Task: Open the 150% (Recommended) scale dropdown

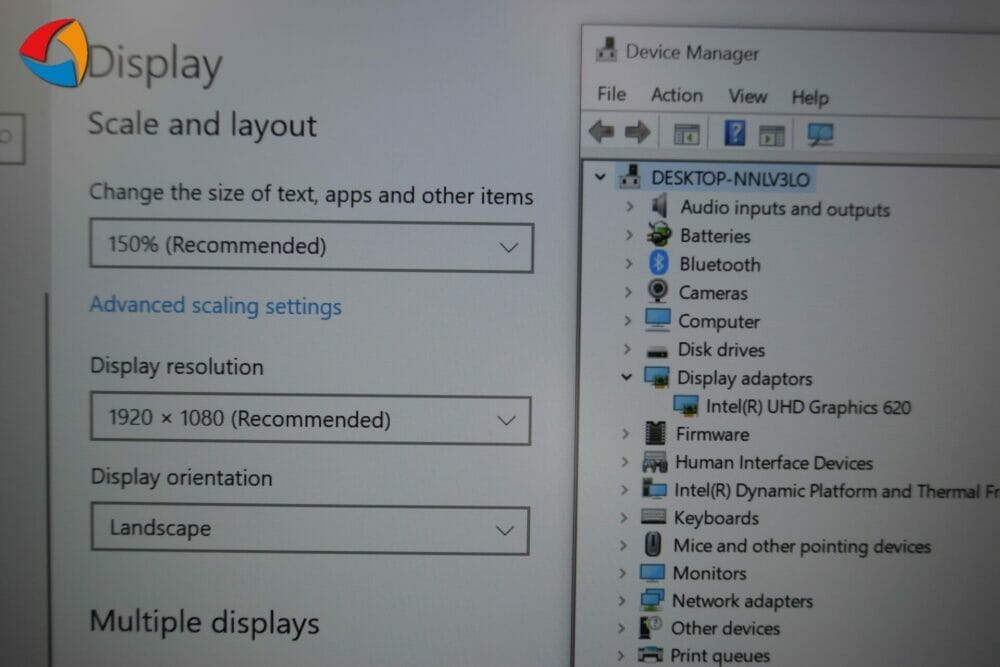Action: (311, 247)
